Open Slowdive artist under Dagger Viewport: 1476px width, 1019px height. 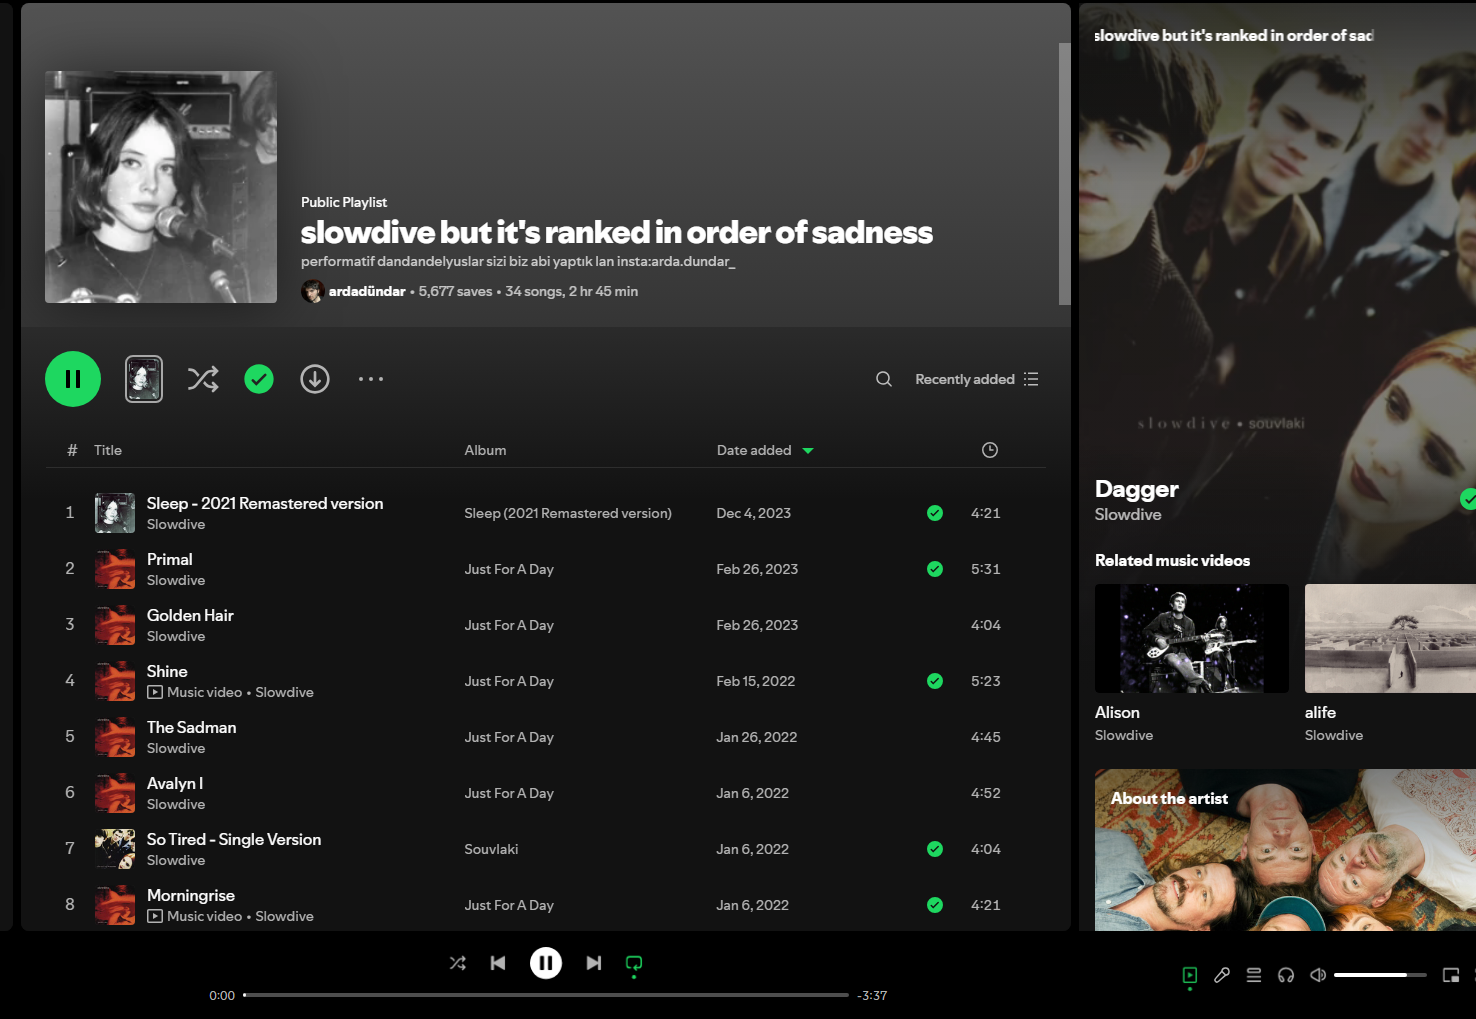1128,514
